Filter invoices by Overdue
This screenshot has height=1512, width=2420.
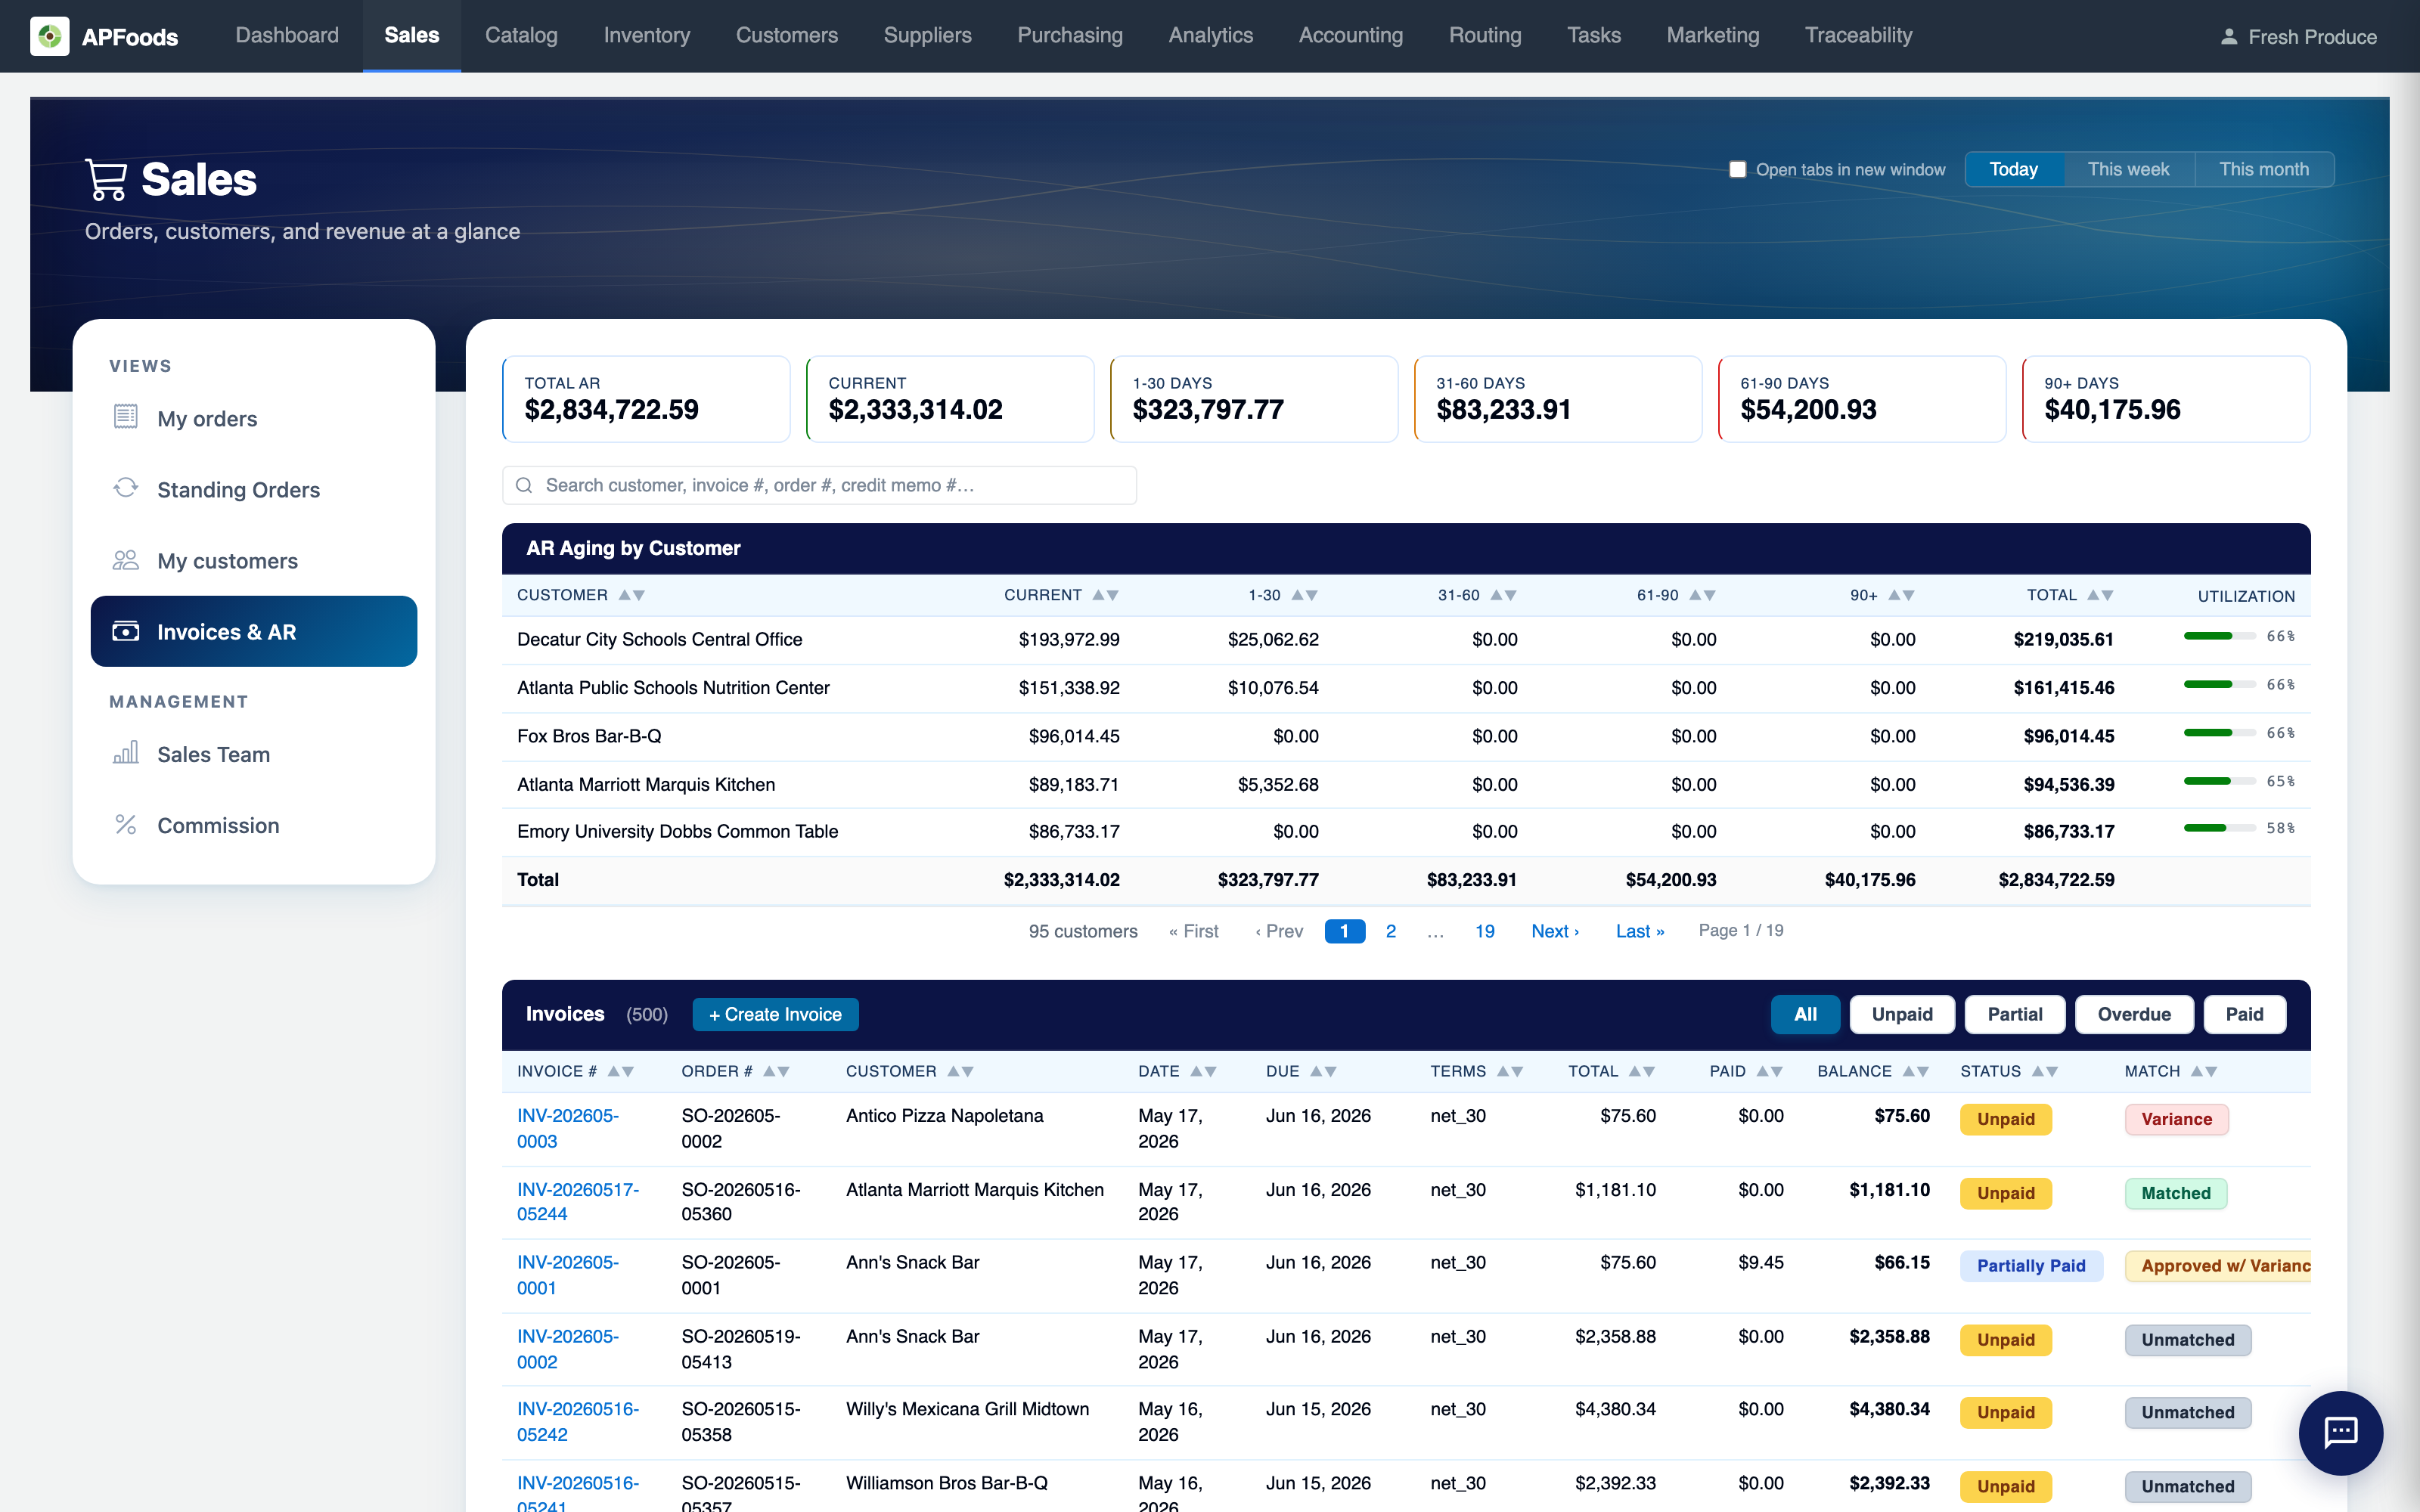2134,1014
